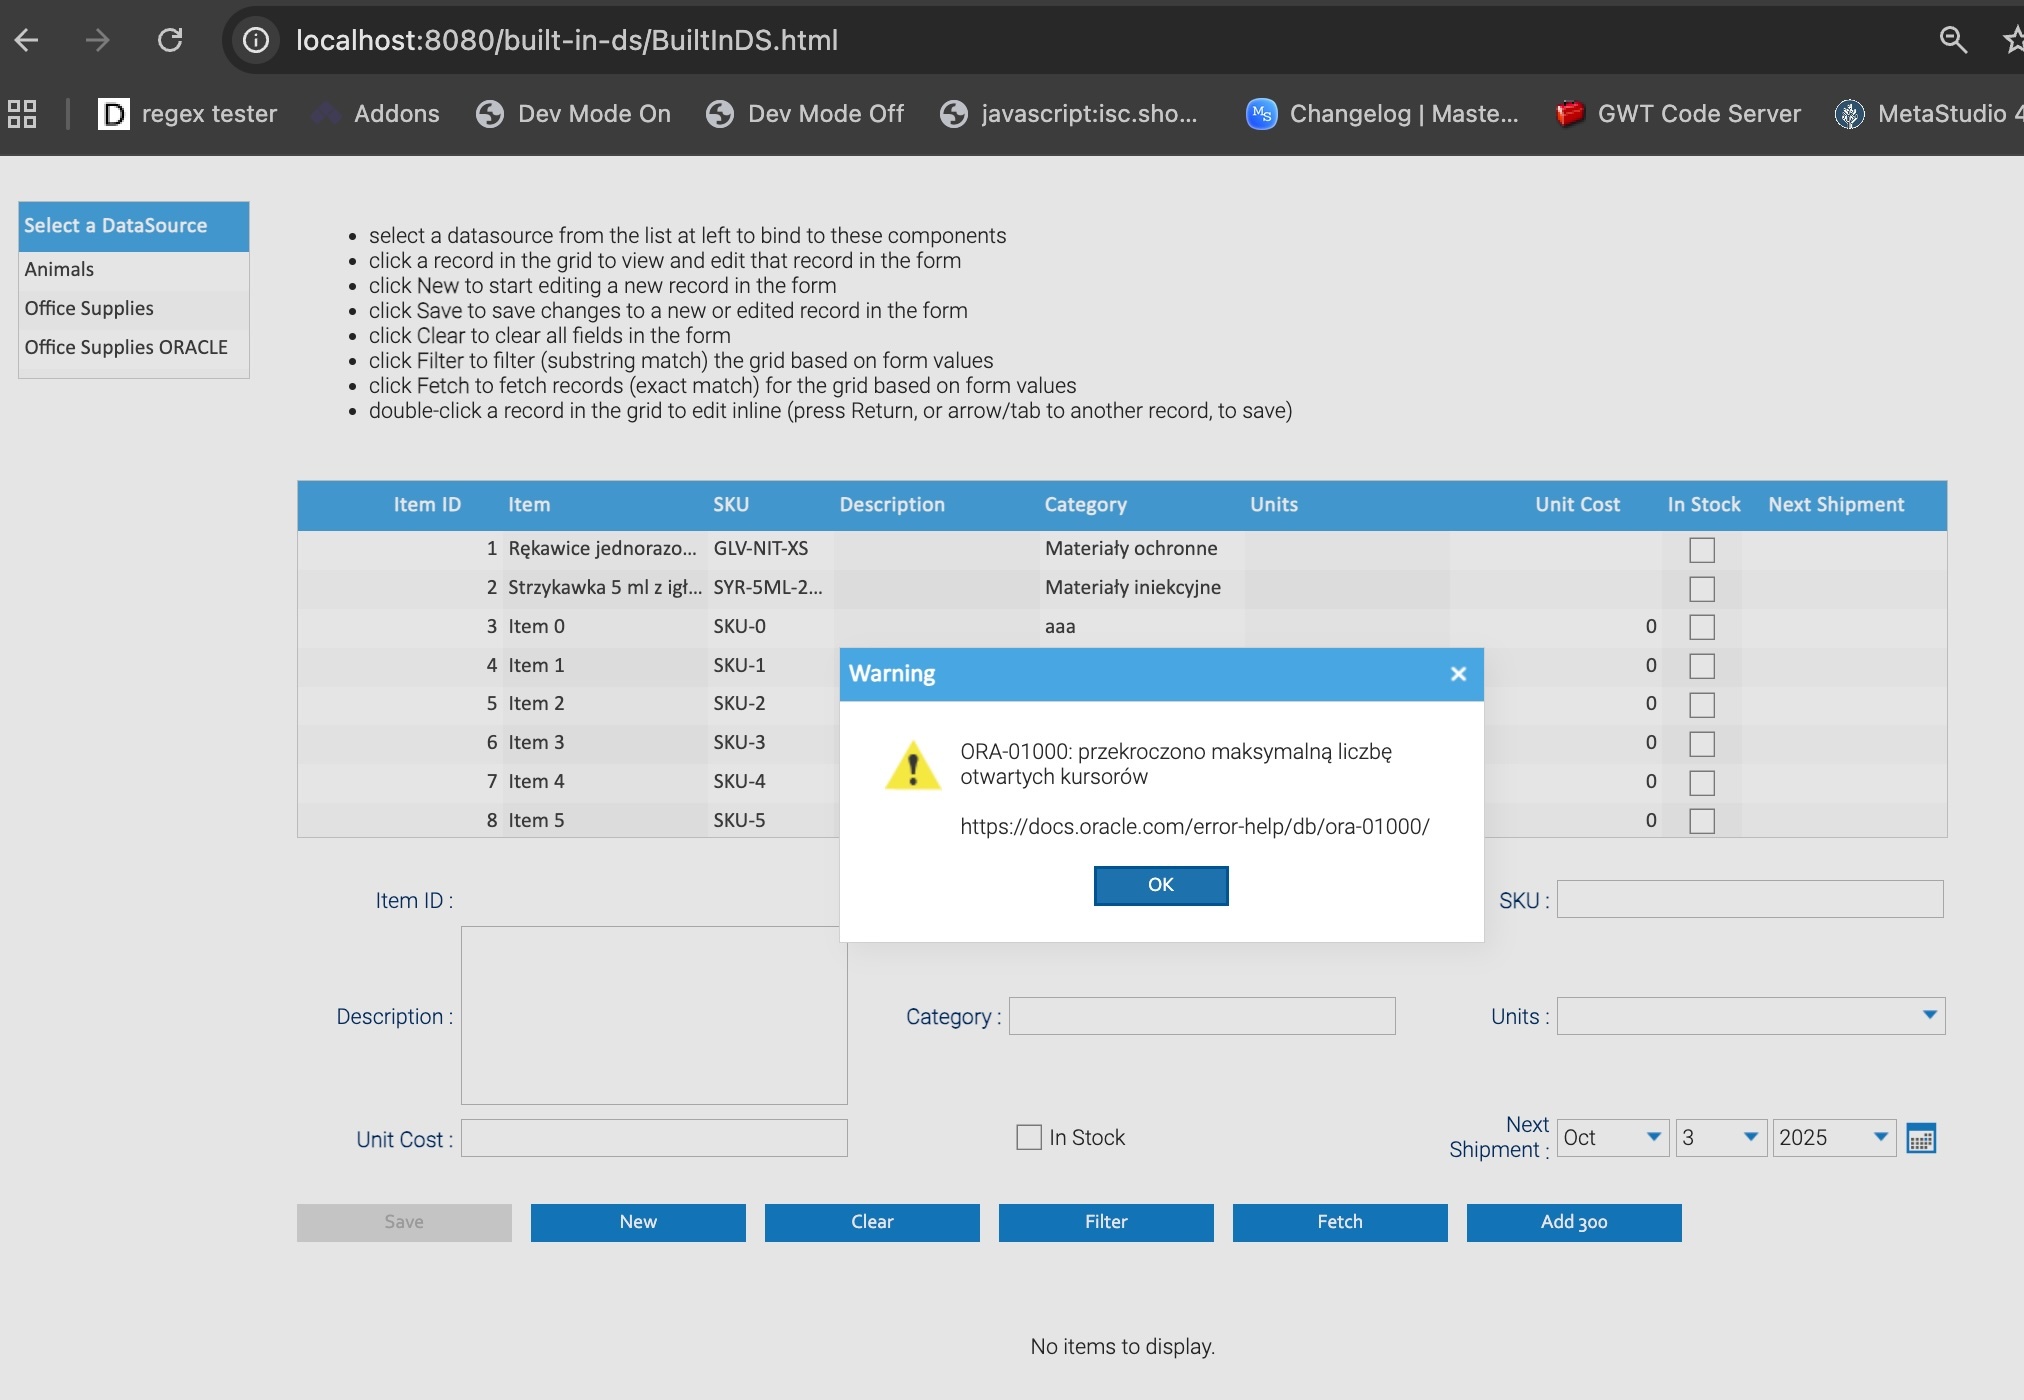Open the bookmarks apps grid icon
The width and height of the screenshot is (2024, 1400).
22,114
